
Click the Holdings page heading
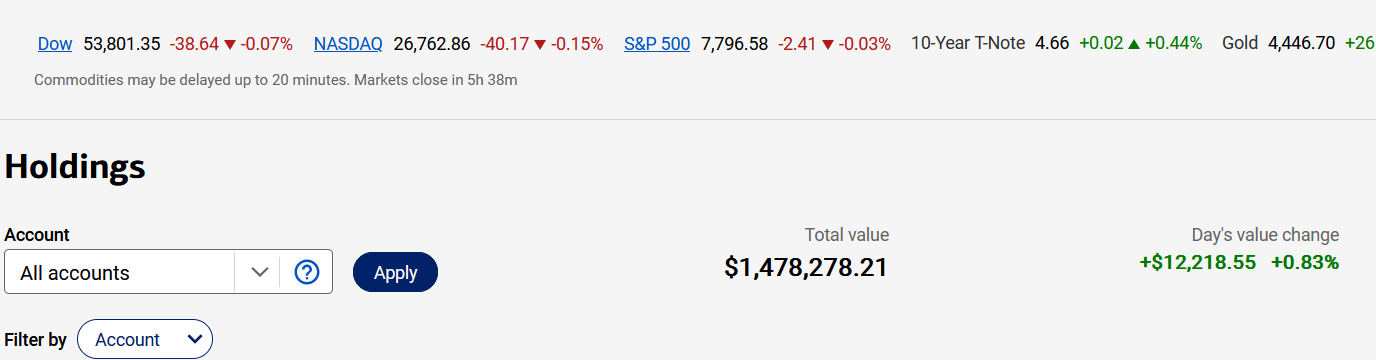75,167
